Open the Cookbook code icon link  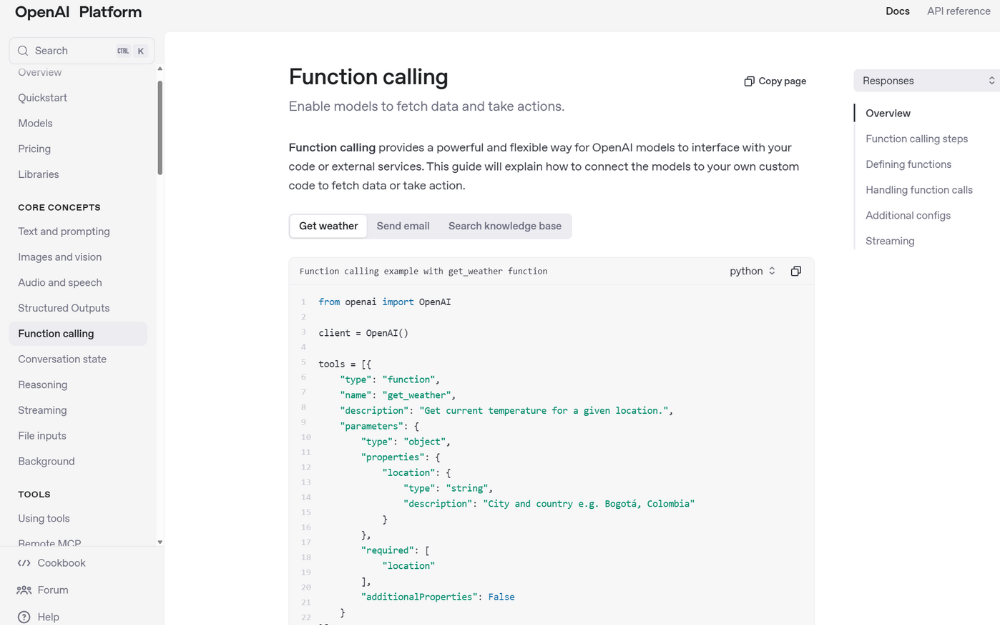(x=24, y=563)
